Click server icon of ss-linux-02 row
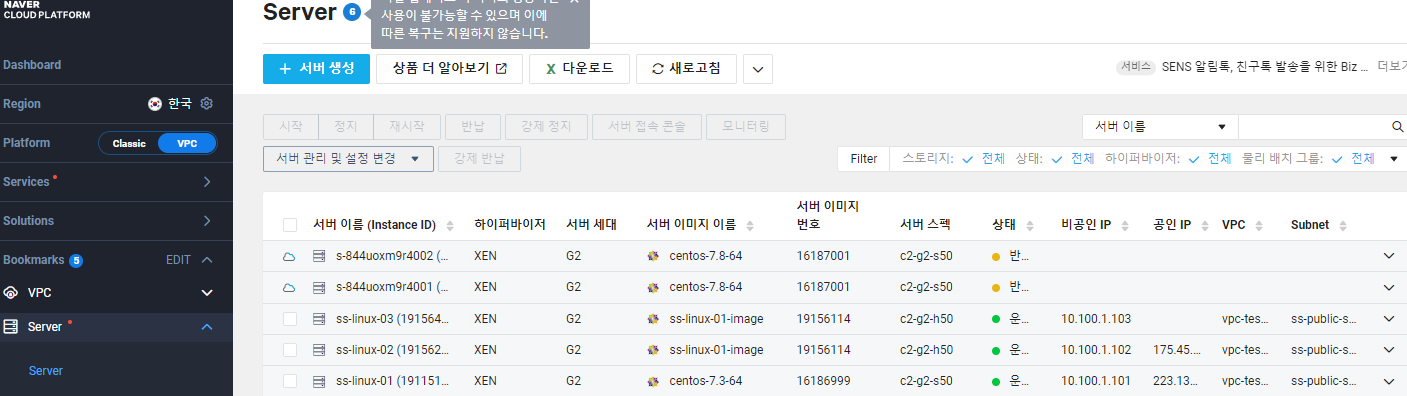Image resolution: width=1407 pixels, height=396 pixels. (320, 350)
